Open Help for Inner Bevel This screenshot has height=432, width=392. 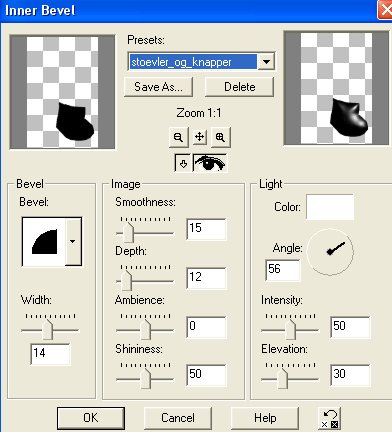pyautogui.click(x=265, y=418)
